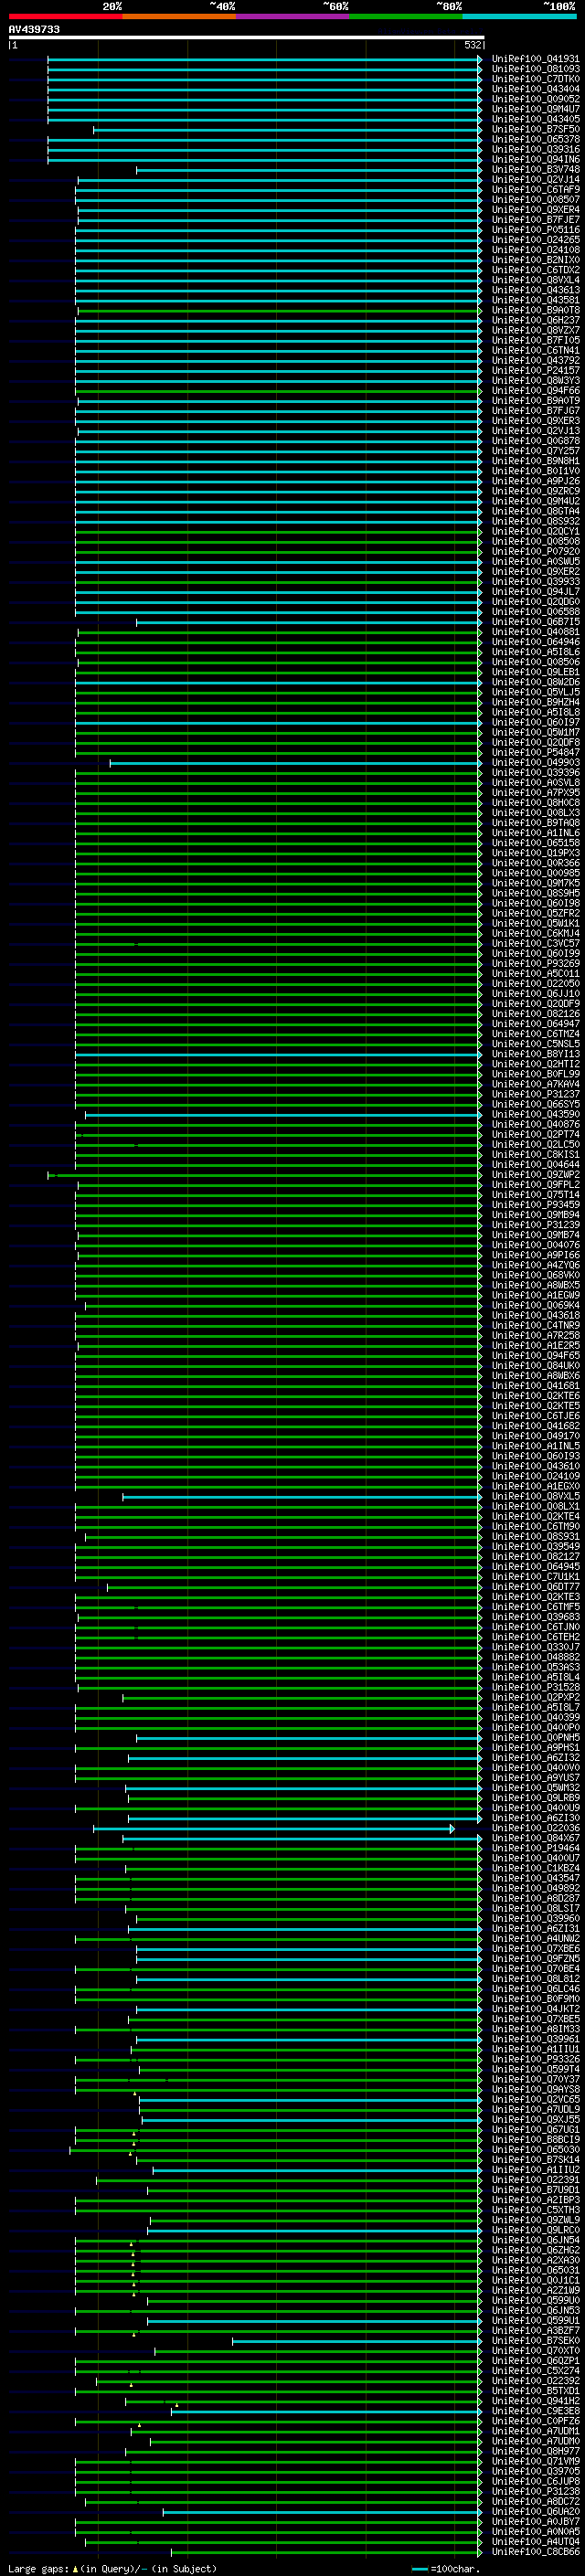The width and height of the screenshot is (585, 2576).
Task: Click the cyan ~100% identity legend segment
Action: pos(519,16)
